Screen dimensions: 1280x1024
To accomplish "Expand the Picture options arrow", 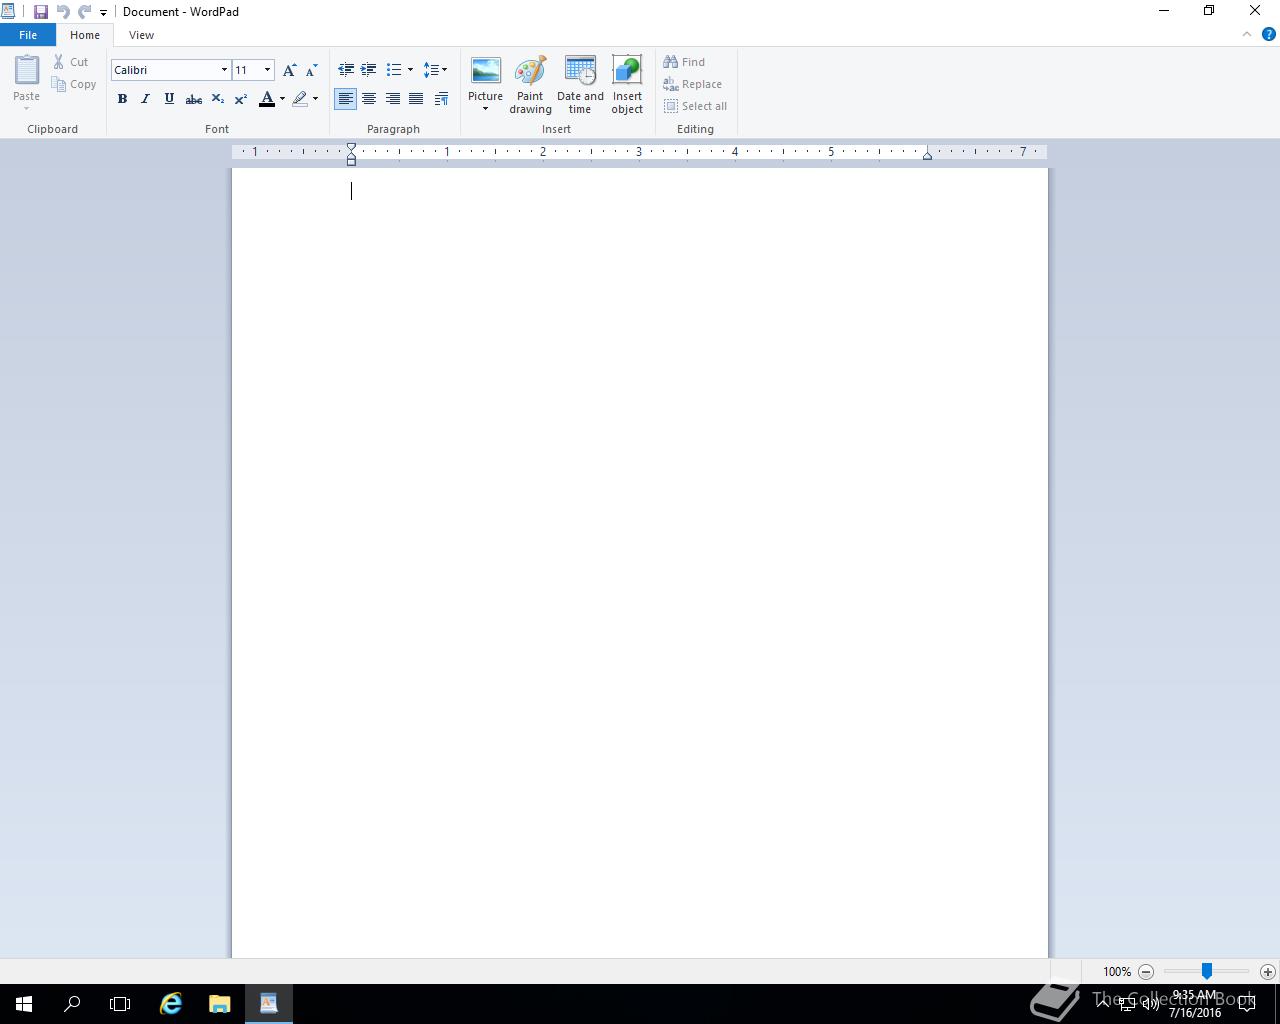I will pos(485,109).
